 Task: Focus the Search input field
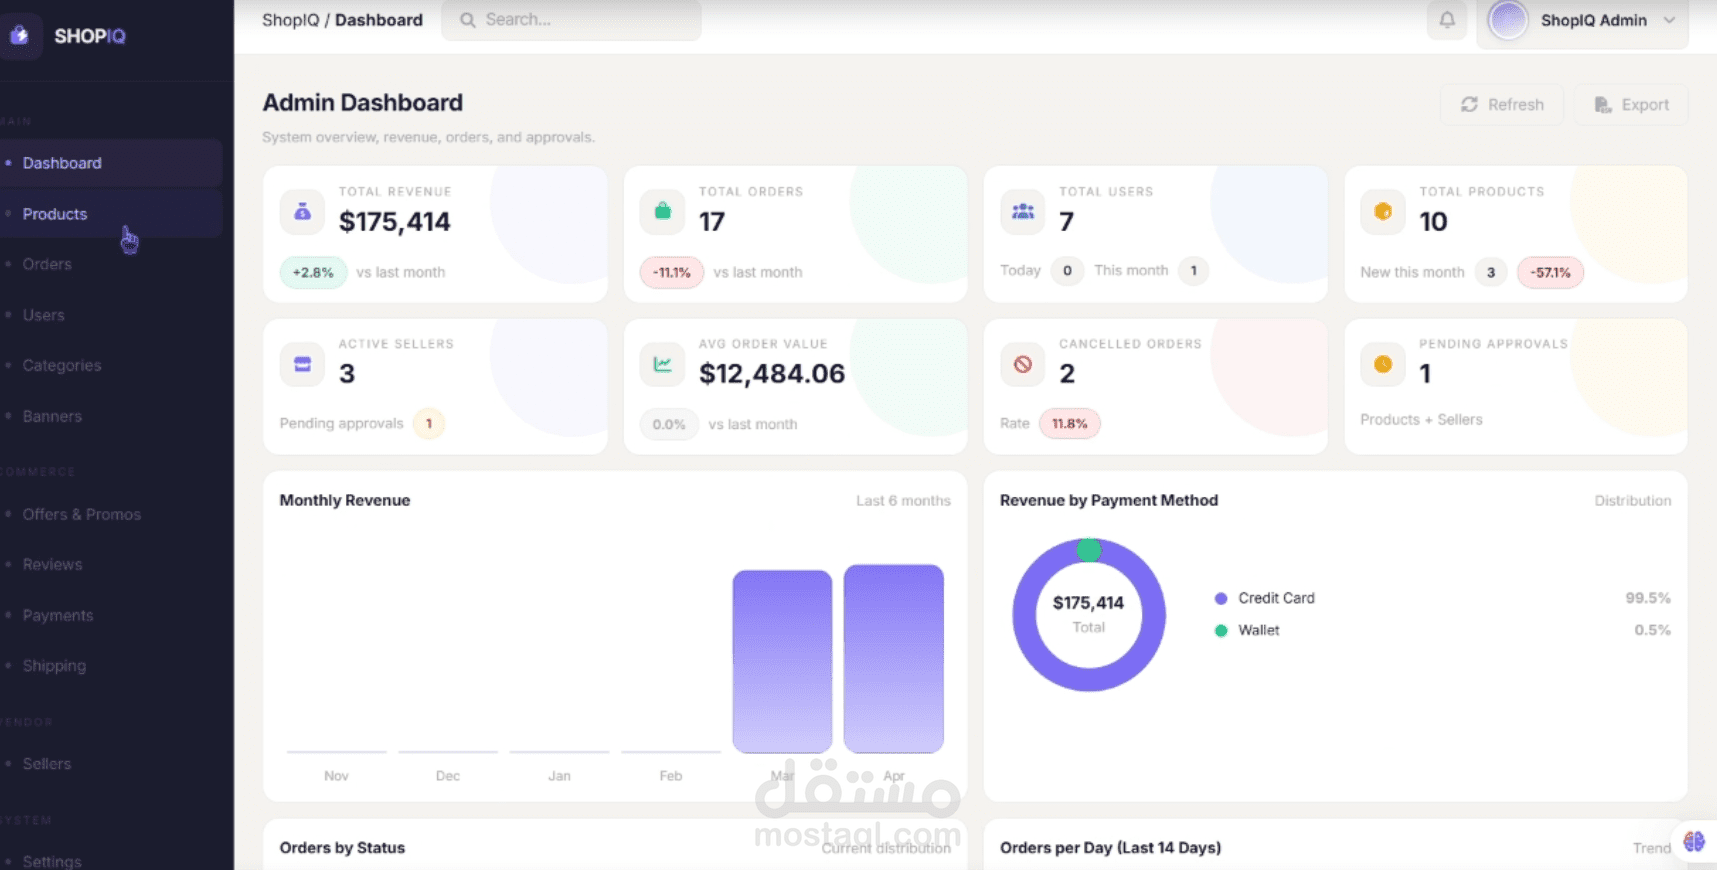click(571, 20)
